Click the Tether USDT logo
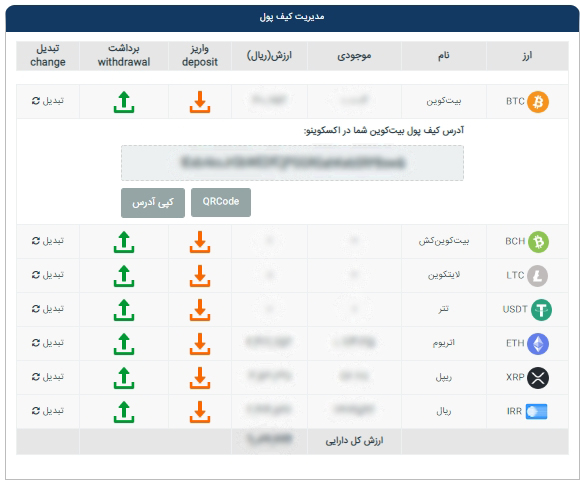 [x=542, y=310]
